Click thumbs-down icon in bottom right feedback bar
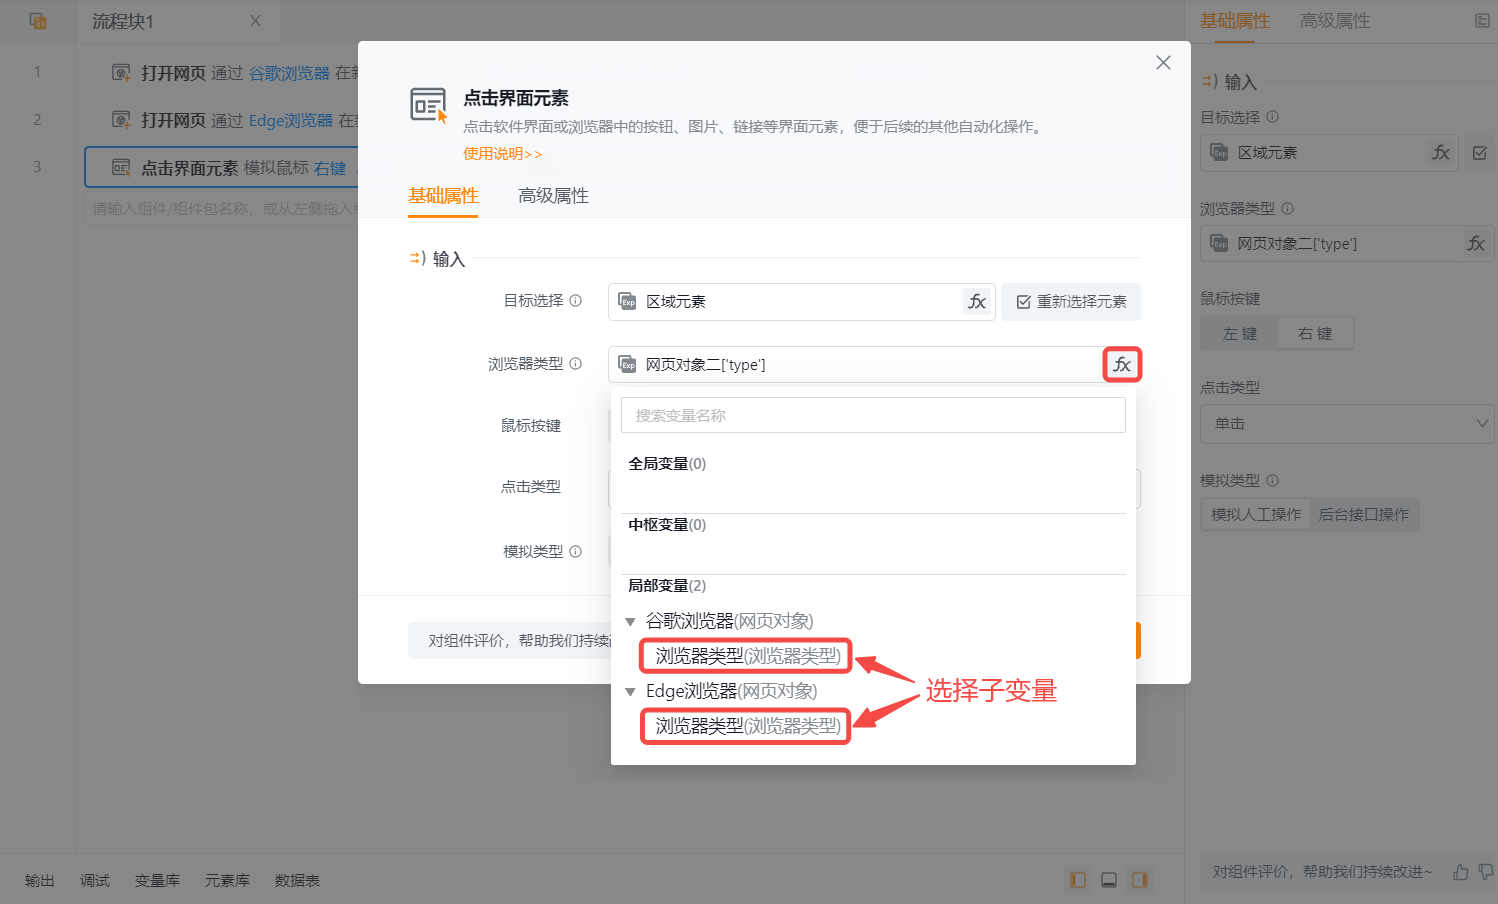Image resolution: width=1498 pixels, height=904 pixels. click(x=1486, y=872)
